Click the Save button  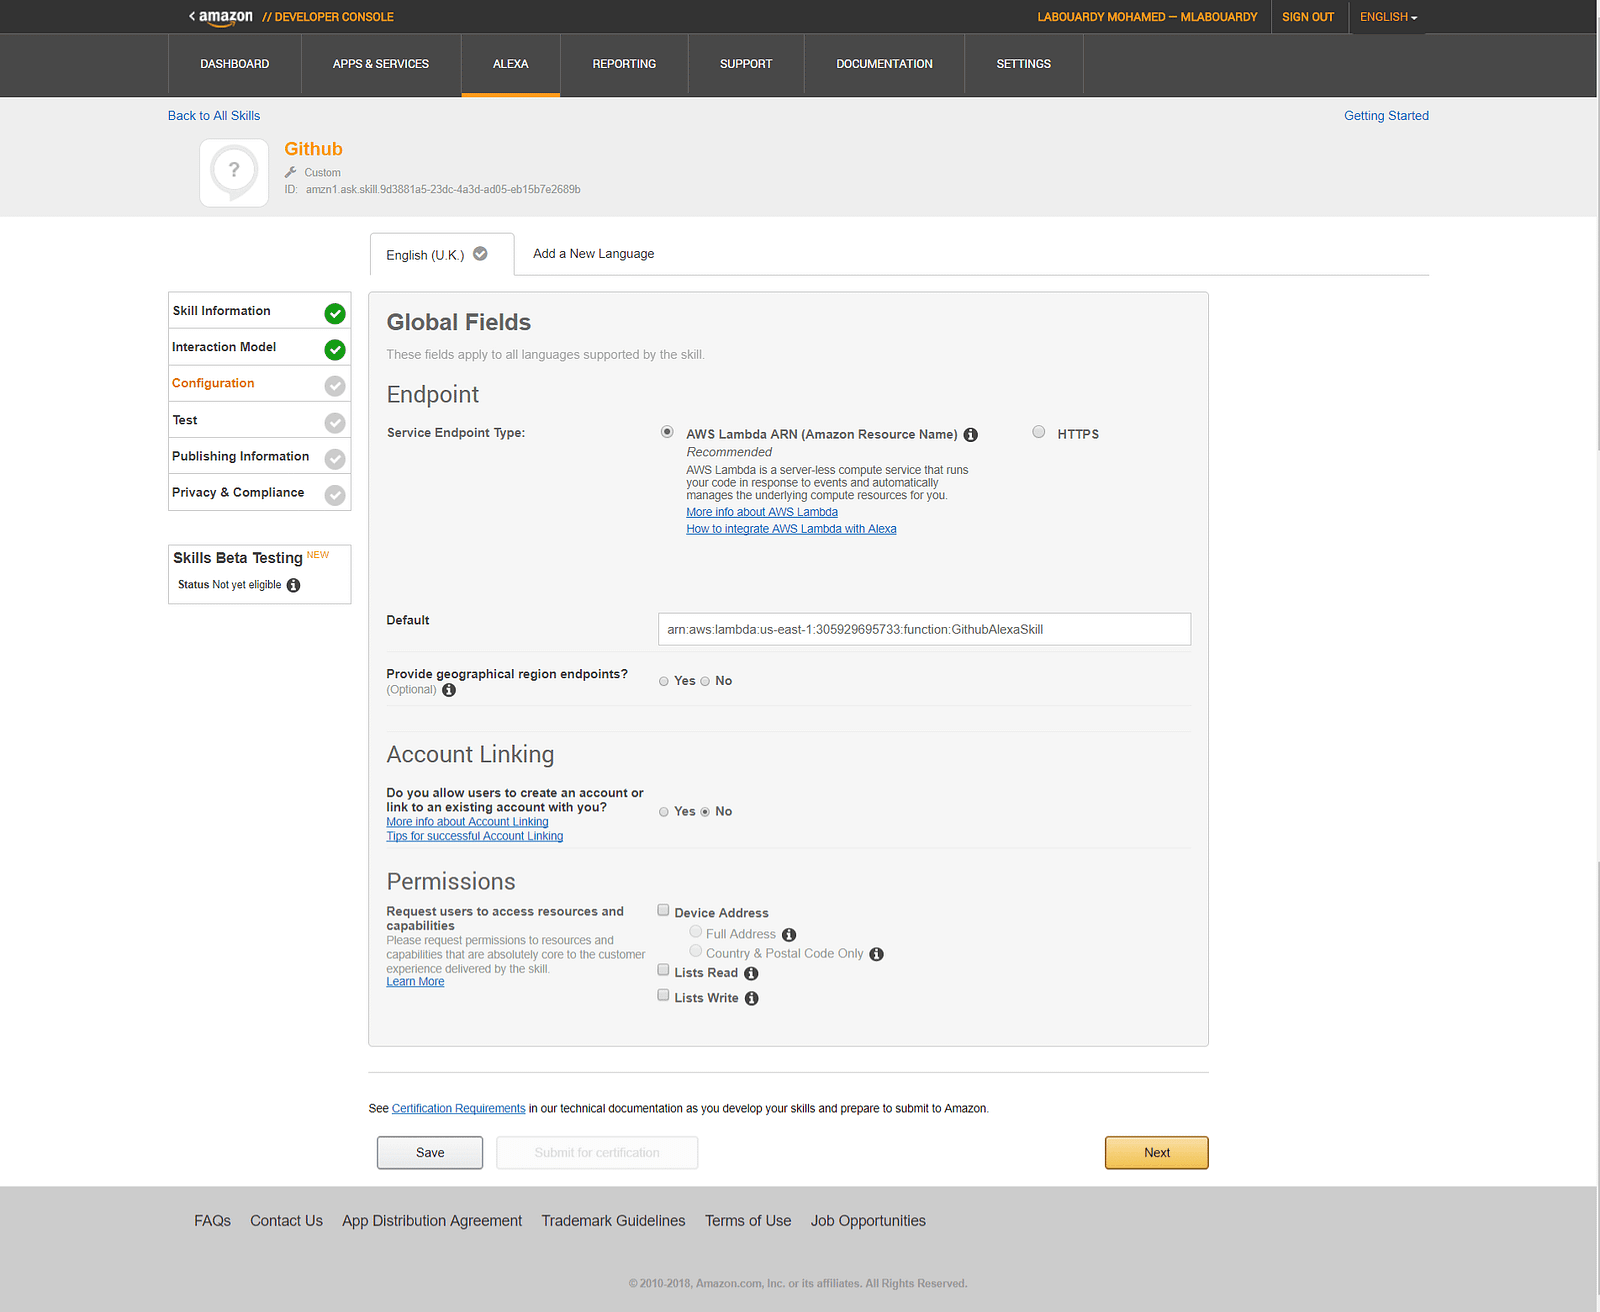click(x=430, y=1153)
